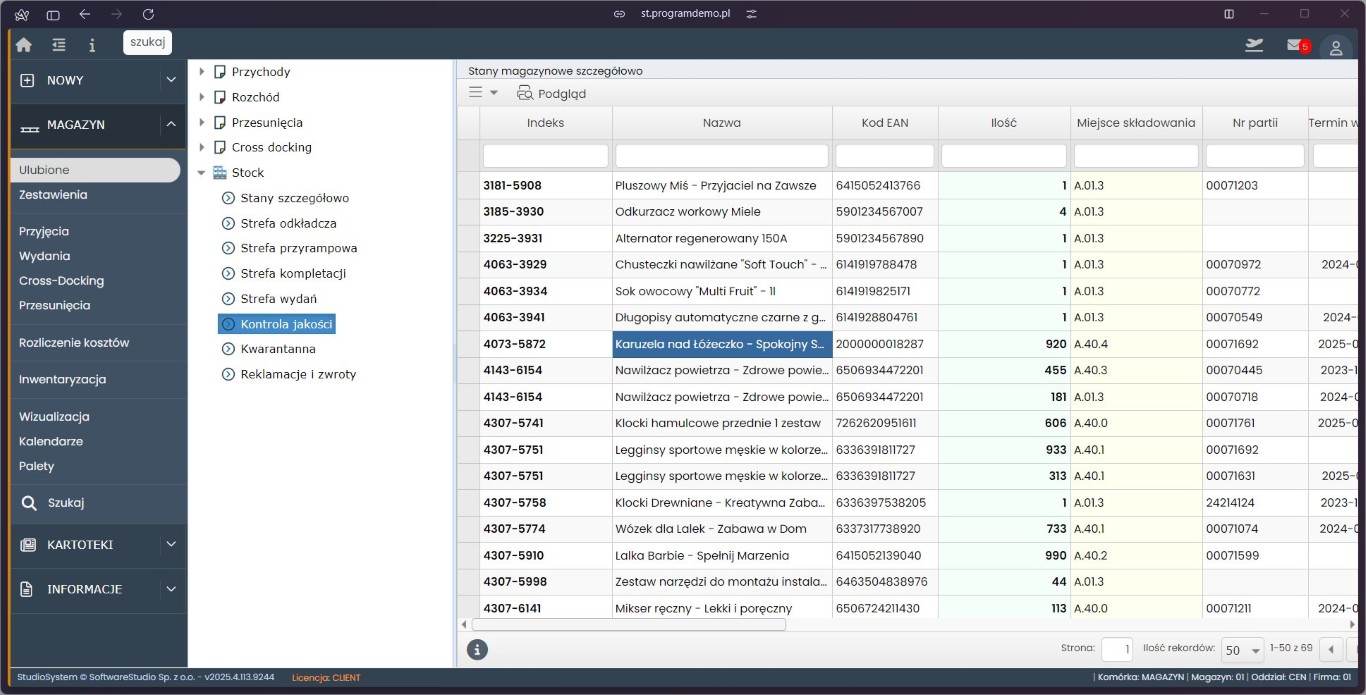Collapse the sidebar menu icon
Image resolution: width=1366 pixels, height=695 pixels.
tap(59, 44)
